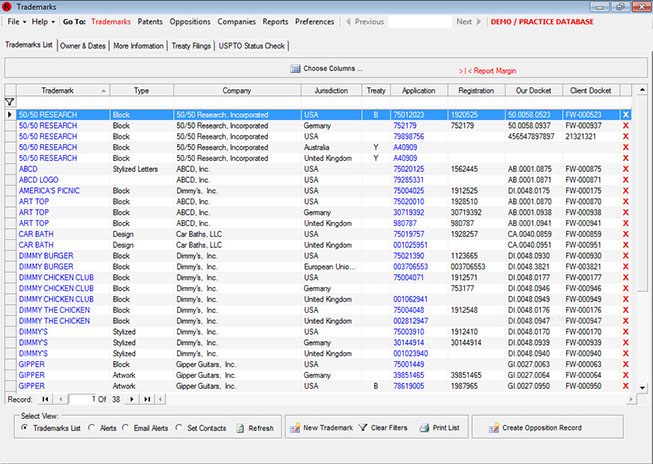Open the File dropdown menu
The height and width of the screenshot is (464, 653).
pyautogui.click(x=16, y=21)
